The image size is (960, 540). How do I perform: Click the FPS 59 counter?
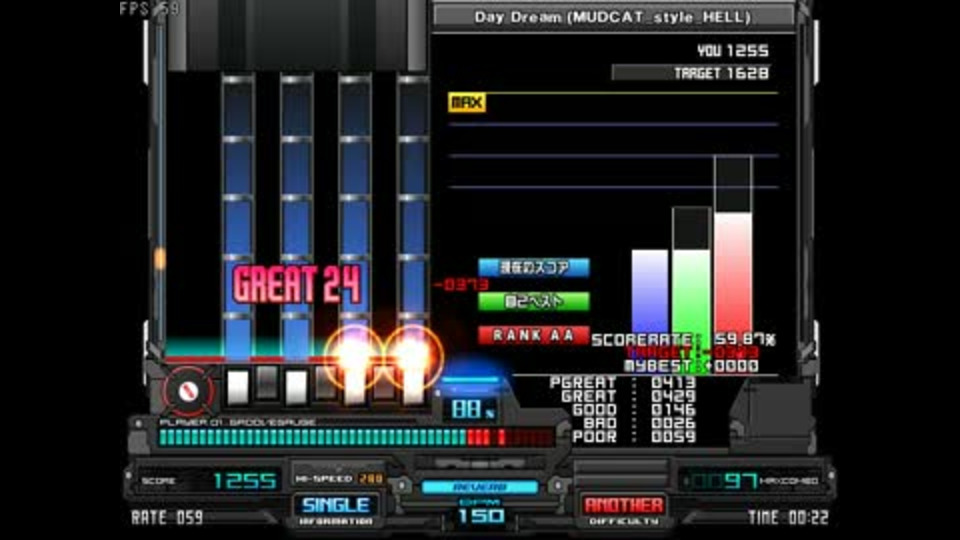(x=149, y=9)
